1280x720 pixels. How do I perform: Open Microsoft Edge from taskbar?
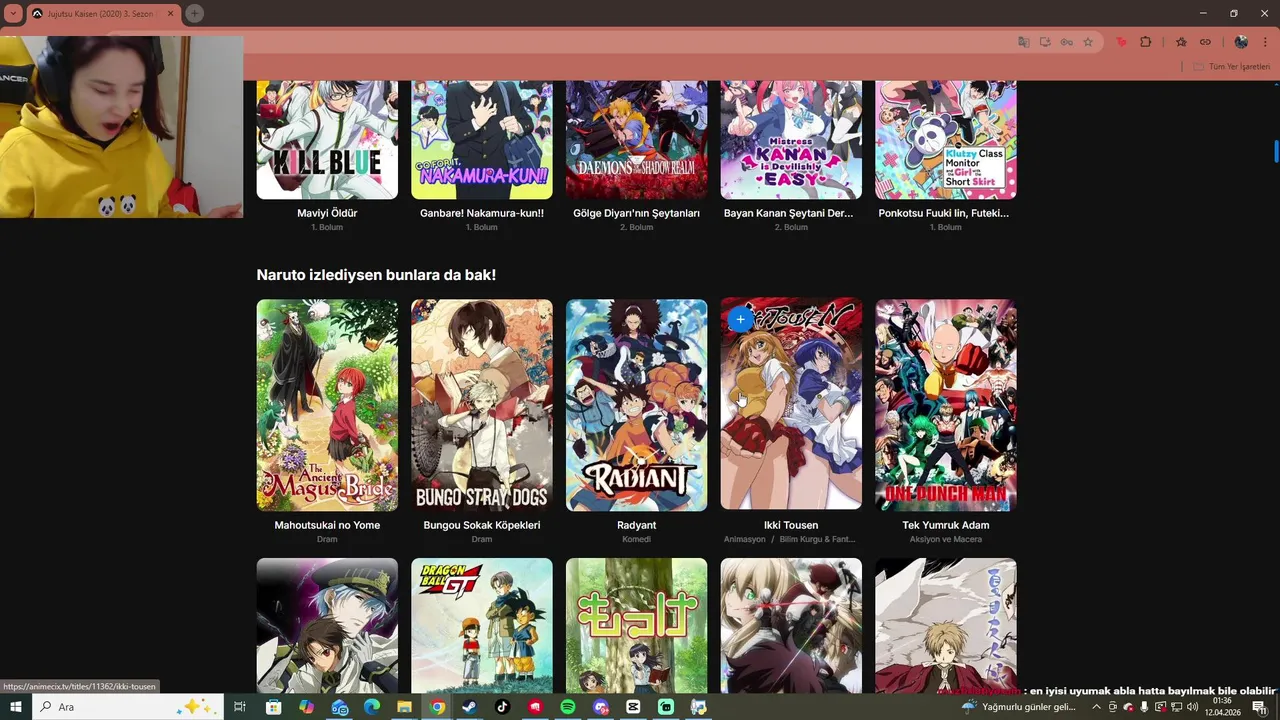click(371, 707)
